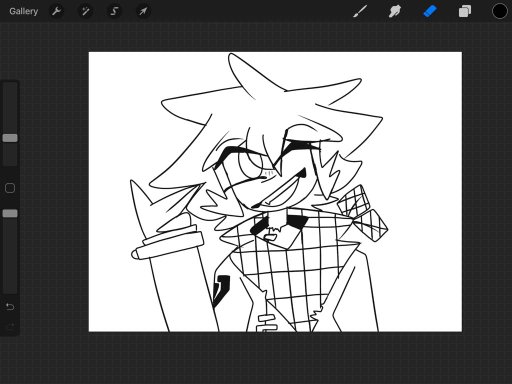
Task: Click the brush opacity slider handle
Action: point(10,213)
